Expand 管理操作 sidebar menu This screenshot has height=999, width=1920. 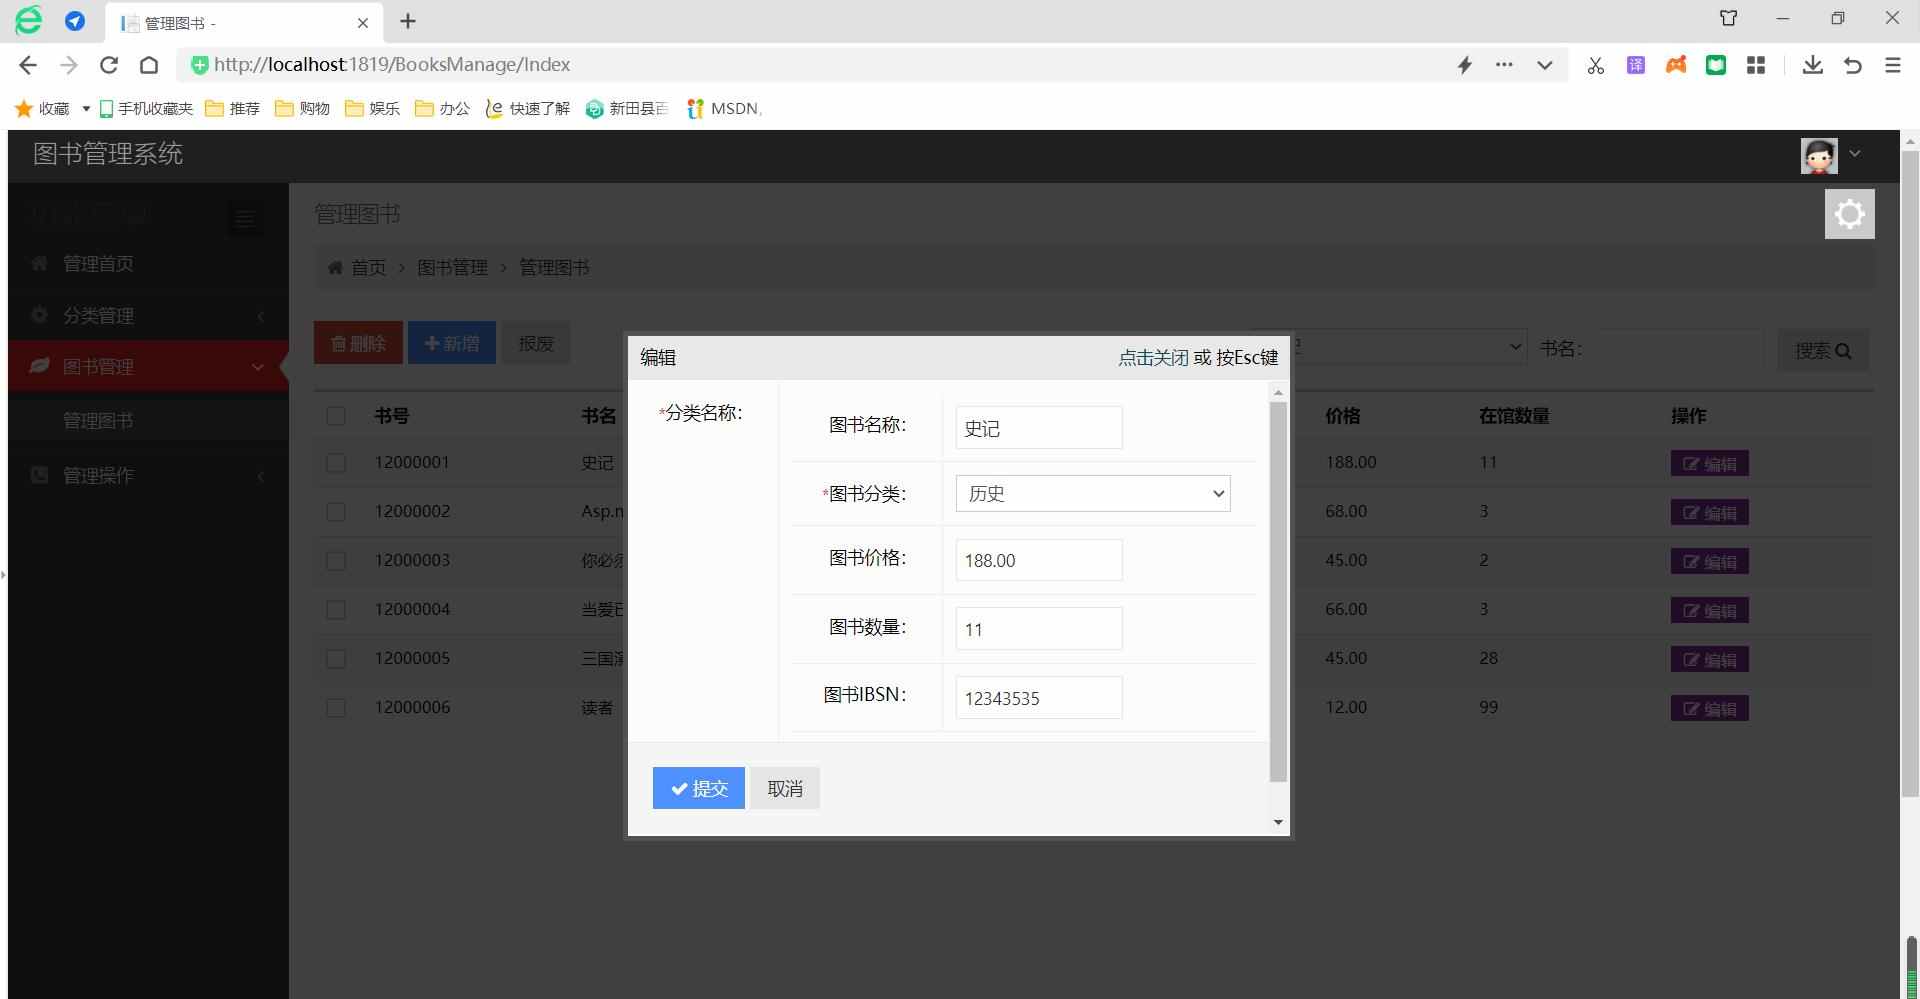click(148, 475)
